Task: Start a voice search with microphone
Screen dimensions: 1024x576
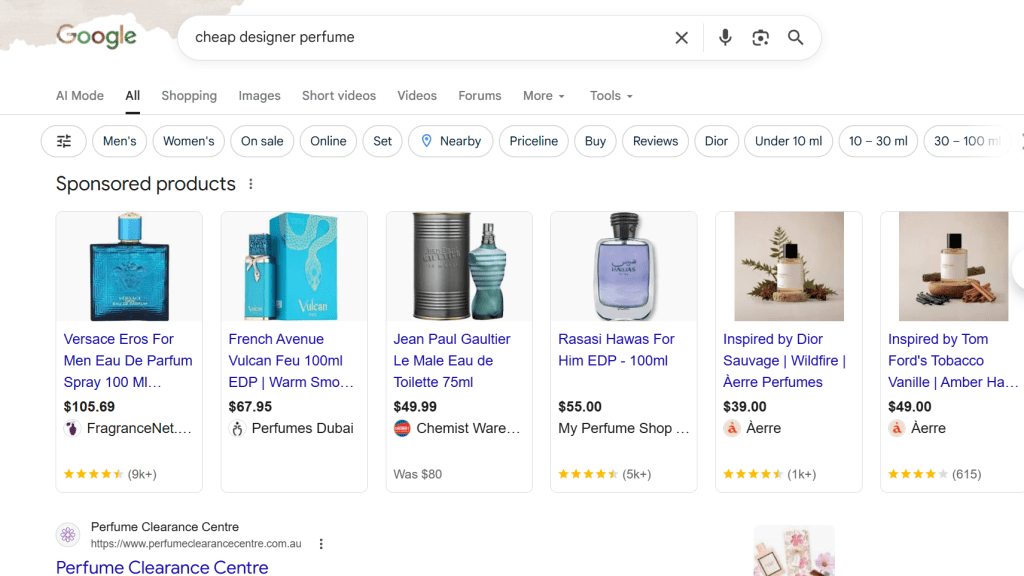Action: pyautogui.click(x=725, y=38)
